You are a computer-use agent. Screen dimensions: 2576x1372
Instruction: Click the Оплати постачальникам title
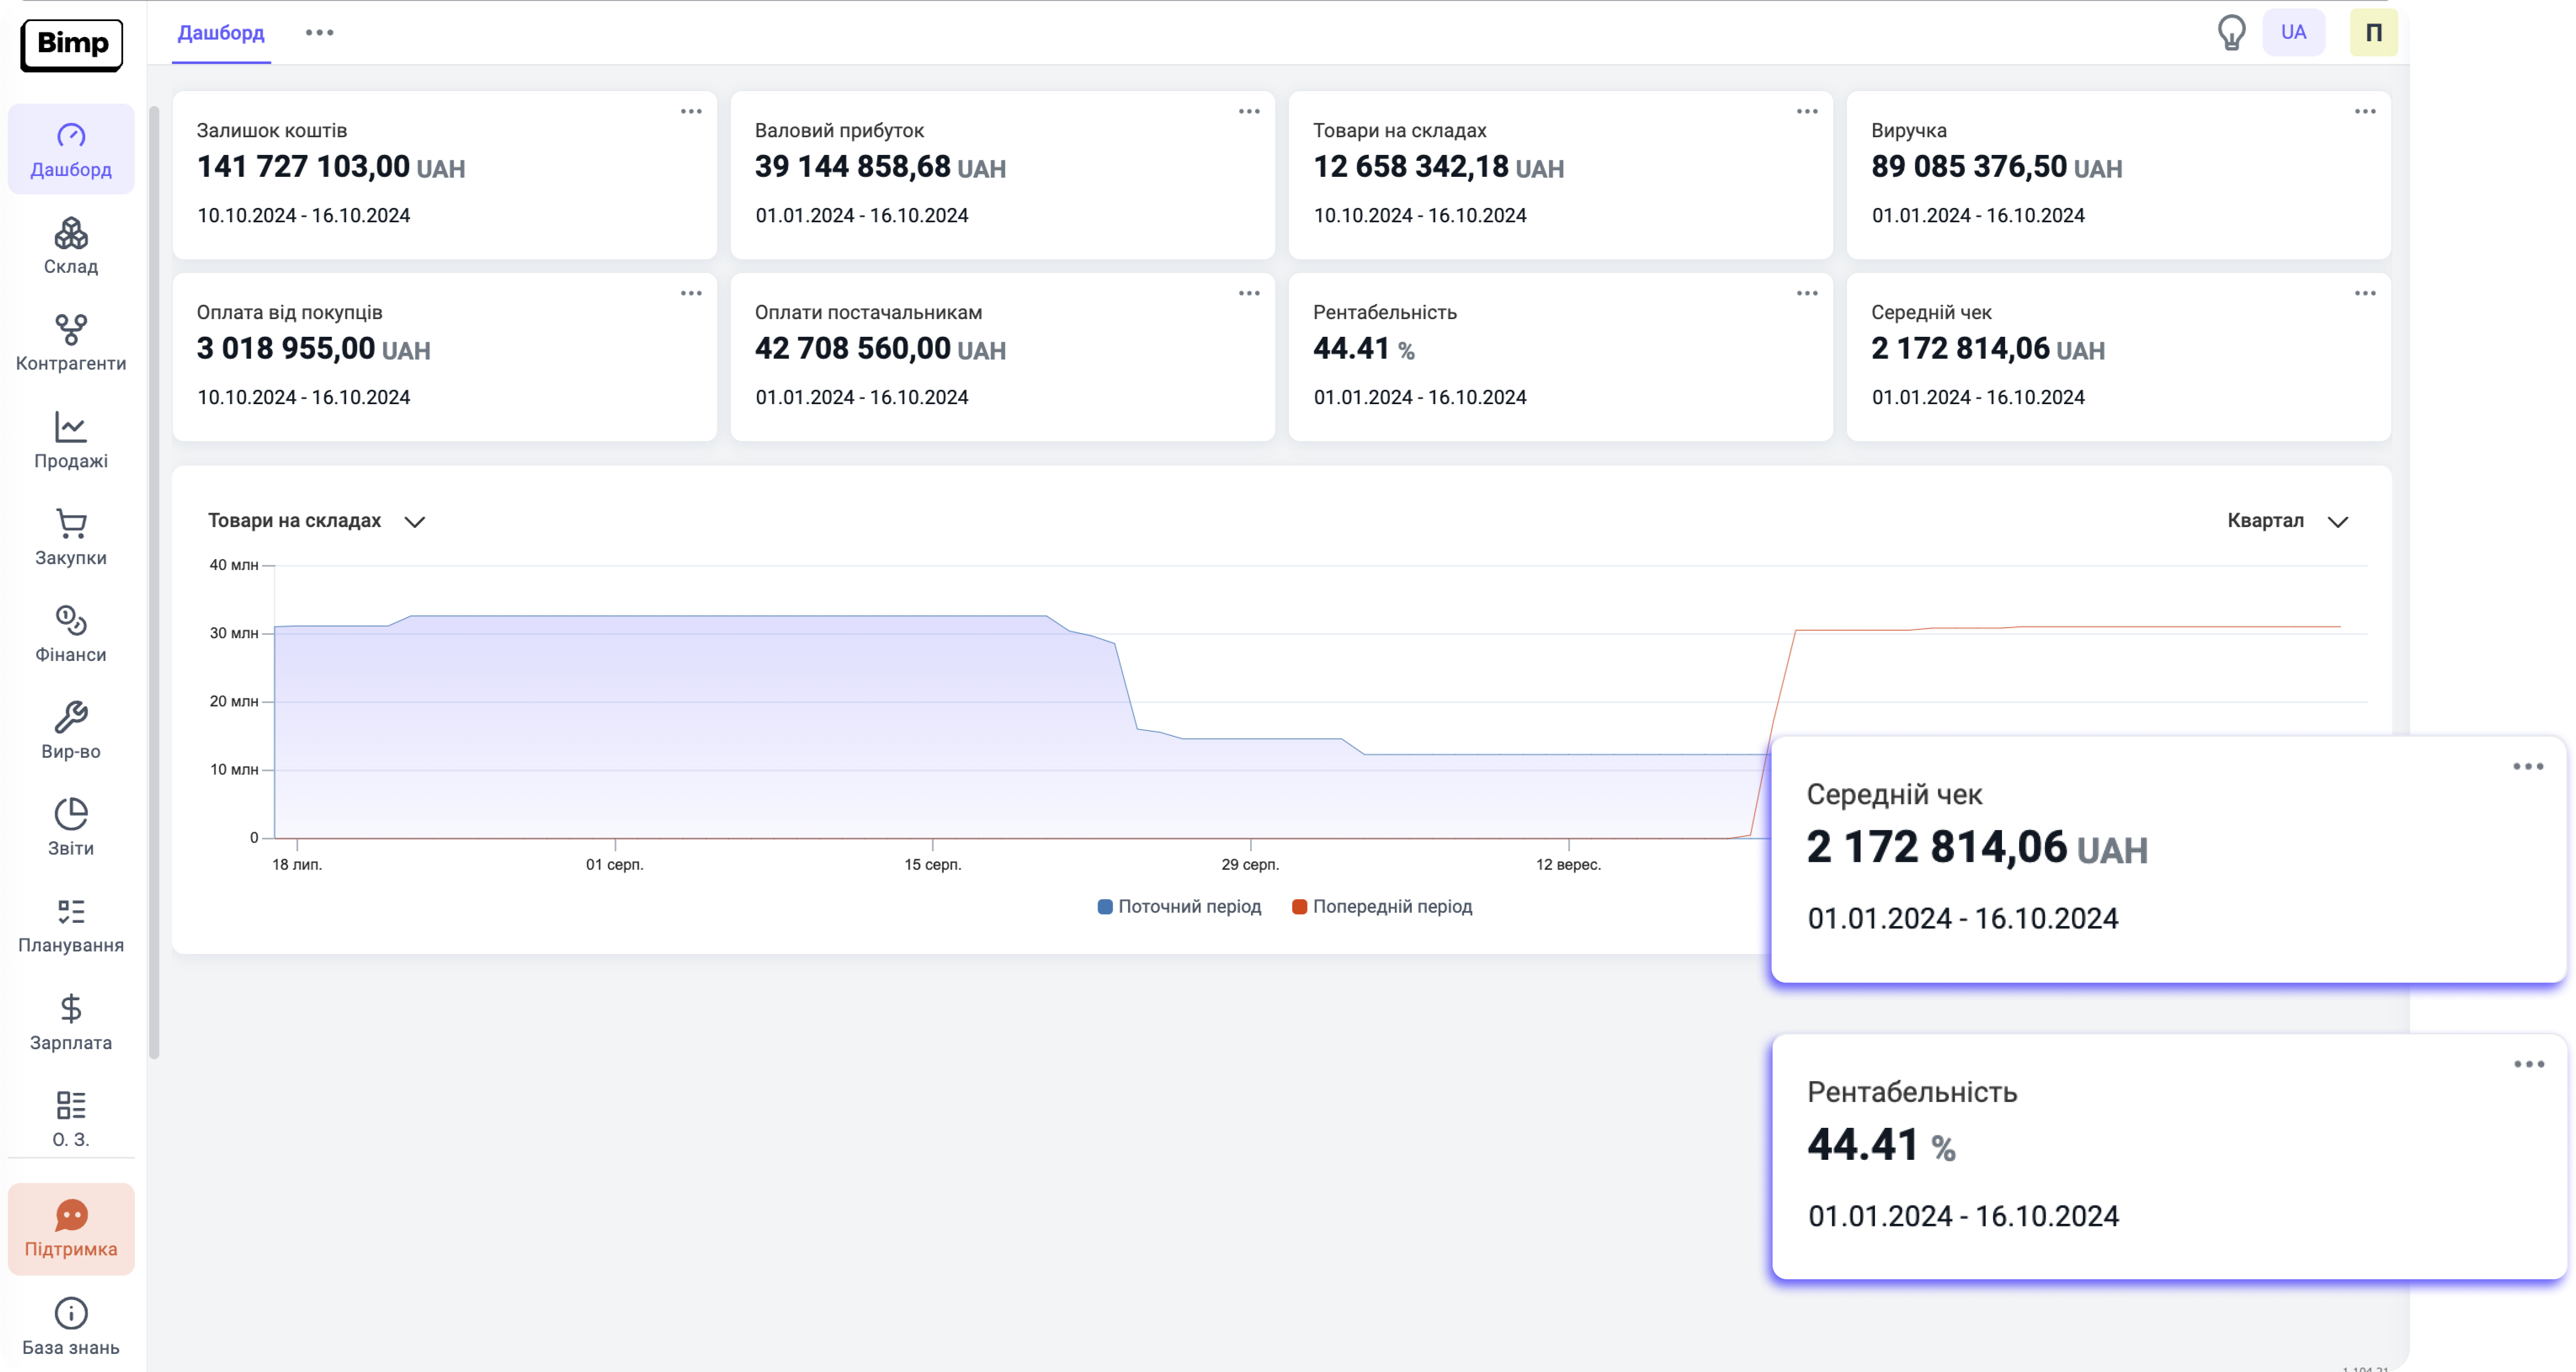868,313
